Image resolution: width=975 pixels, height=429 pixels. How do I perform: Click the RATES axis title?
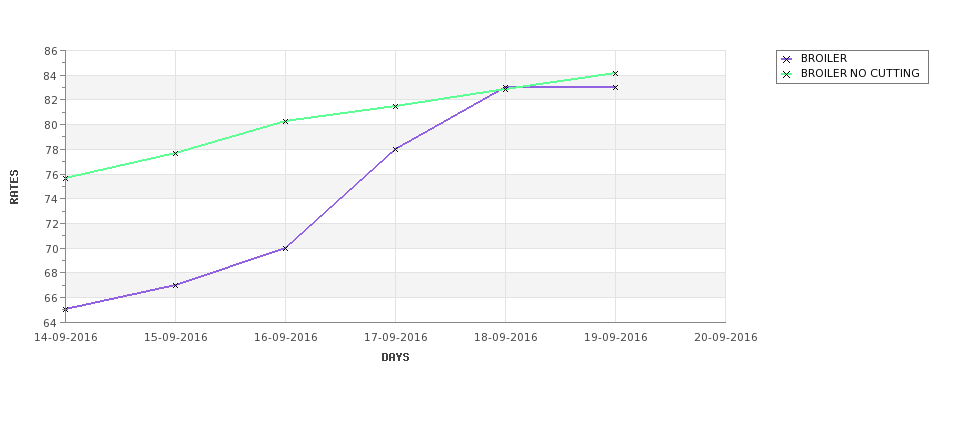point(14,187)
